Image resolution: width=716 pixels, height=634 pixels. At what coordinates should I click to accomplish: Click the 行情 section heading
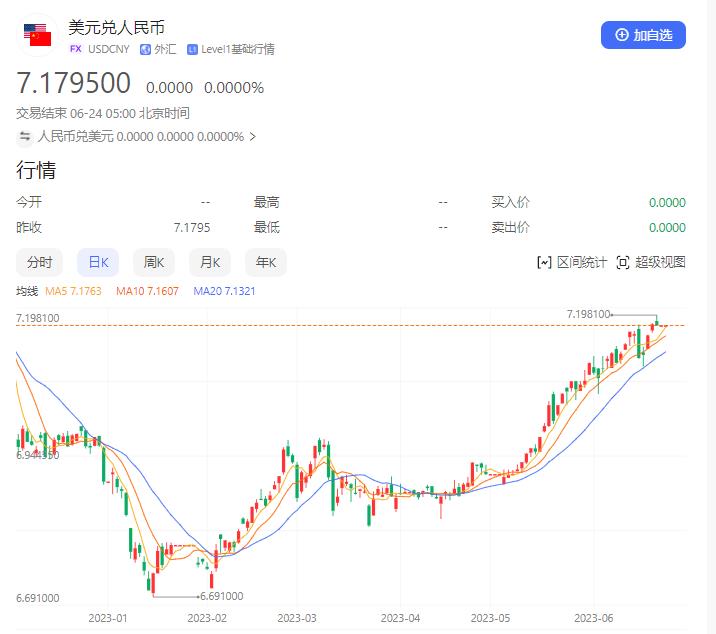pos(36,170)
